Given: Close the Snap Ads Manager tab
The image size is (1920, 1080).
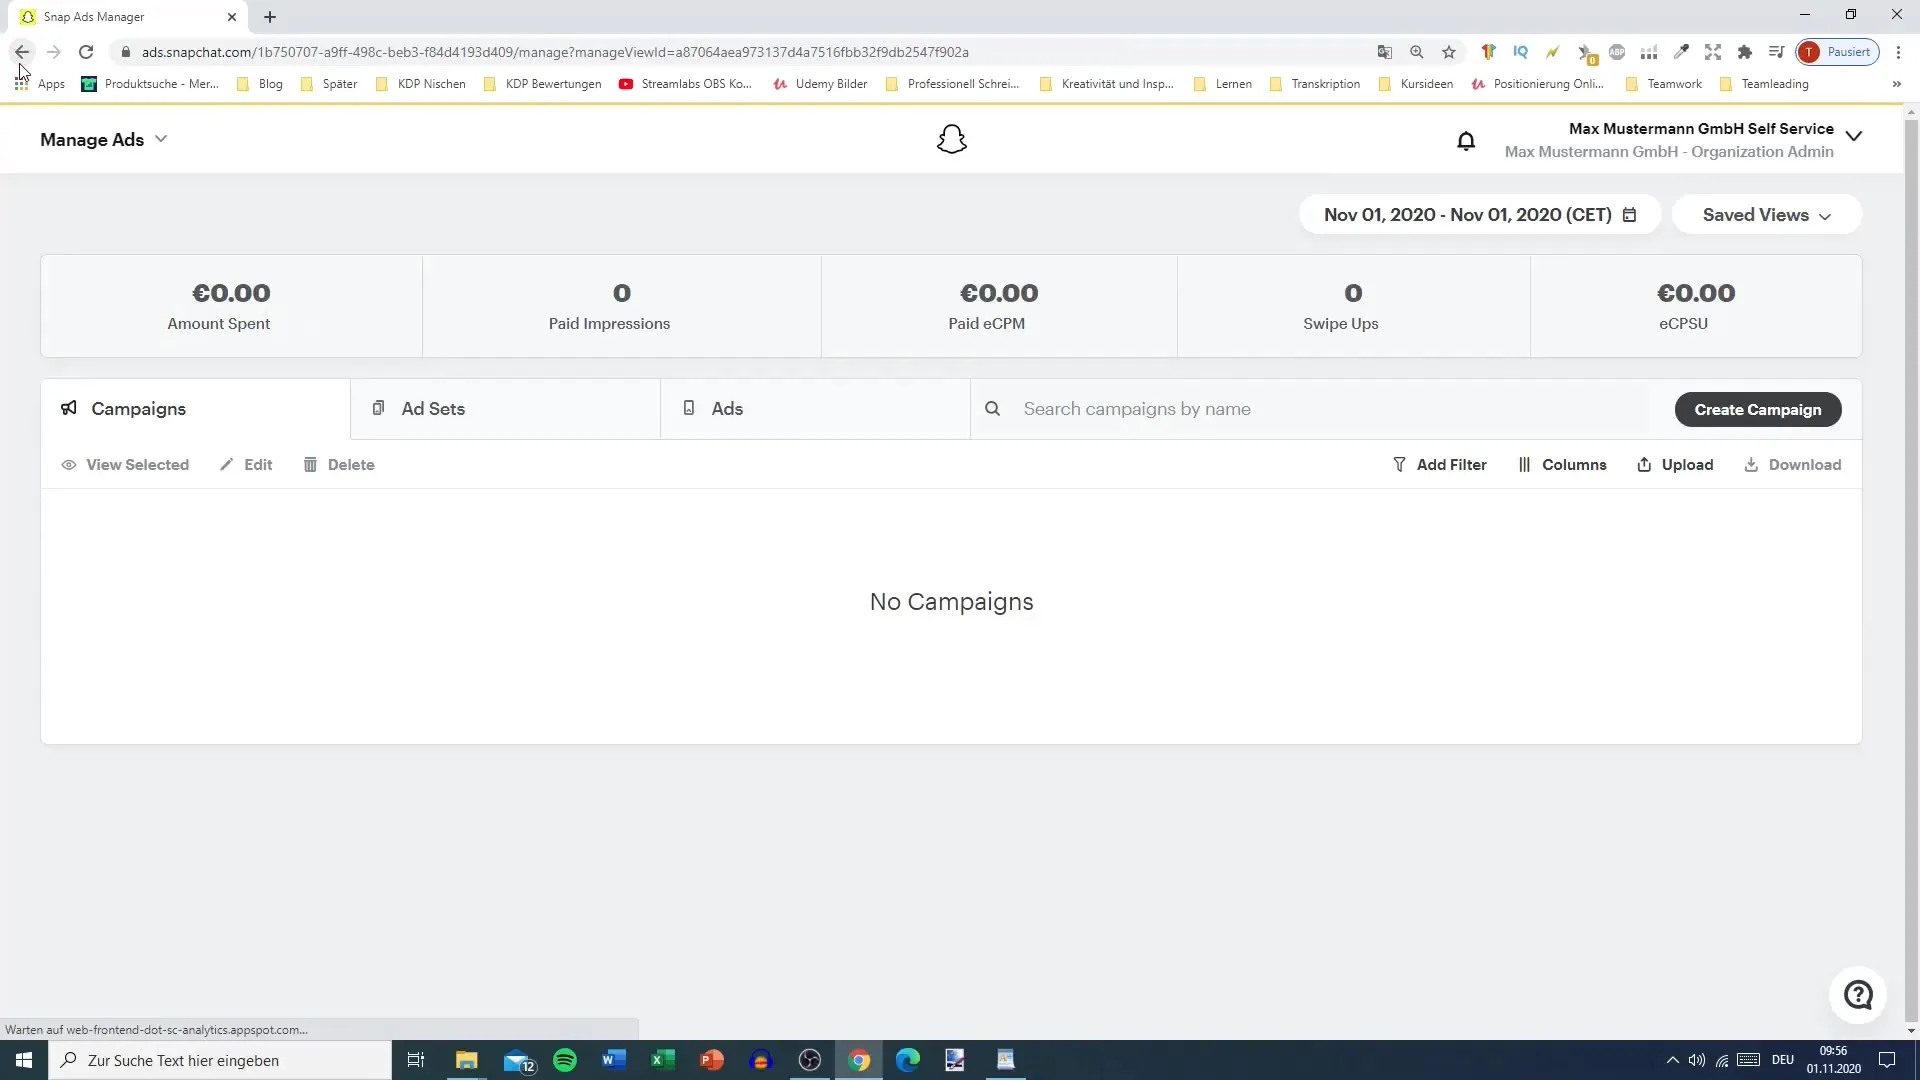Looking at the screenshot, I should [x=232, y=17].
